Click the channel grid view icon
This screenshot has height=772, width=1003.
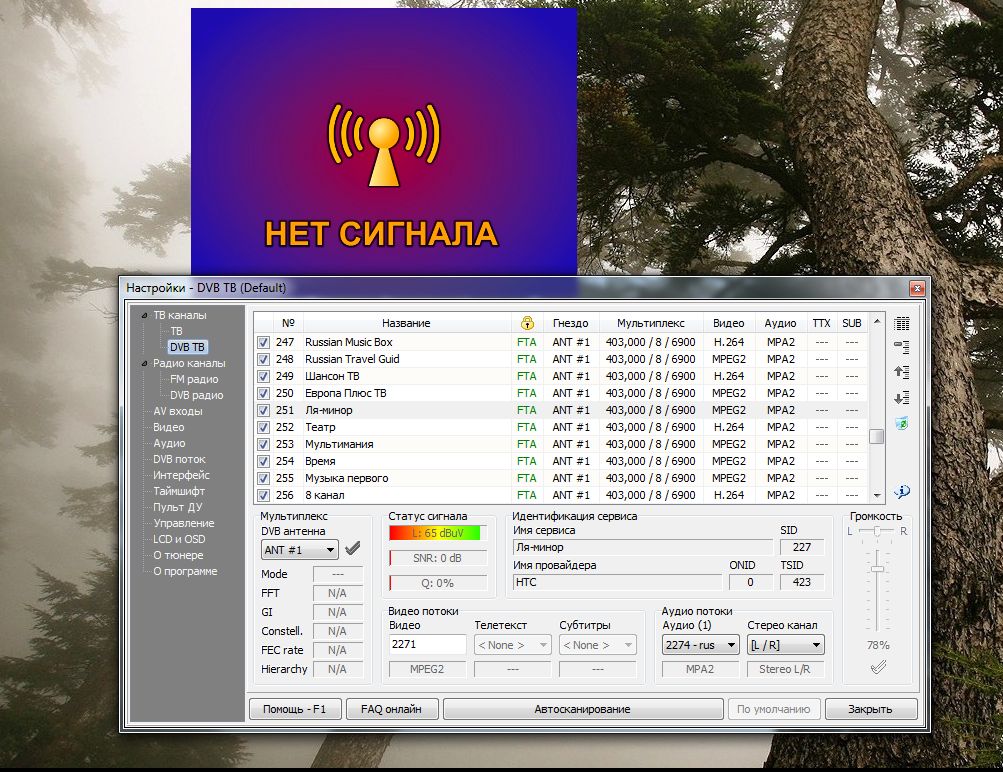pyautogui.click(x=902, y=323)
